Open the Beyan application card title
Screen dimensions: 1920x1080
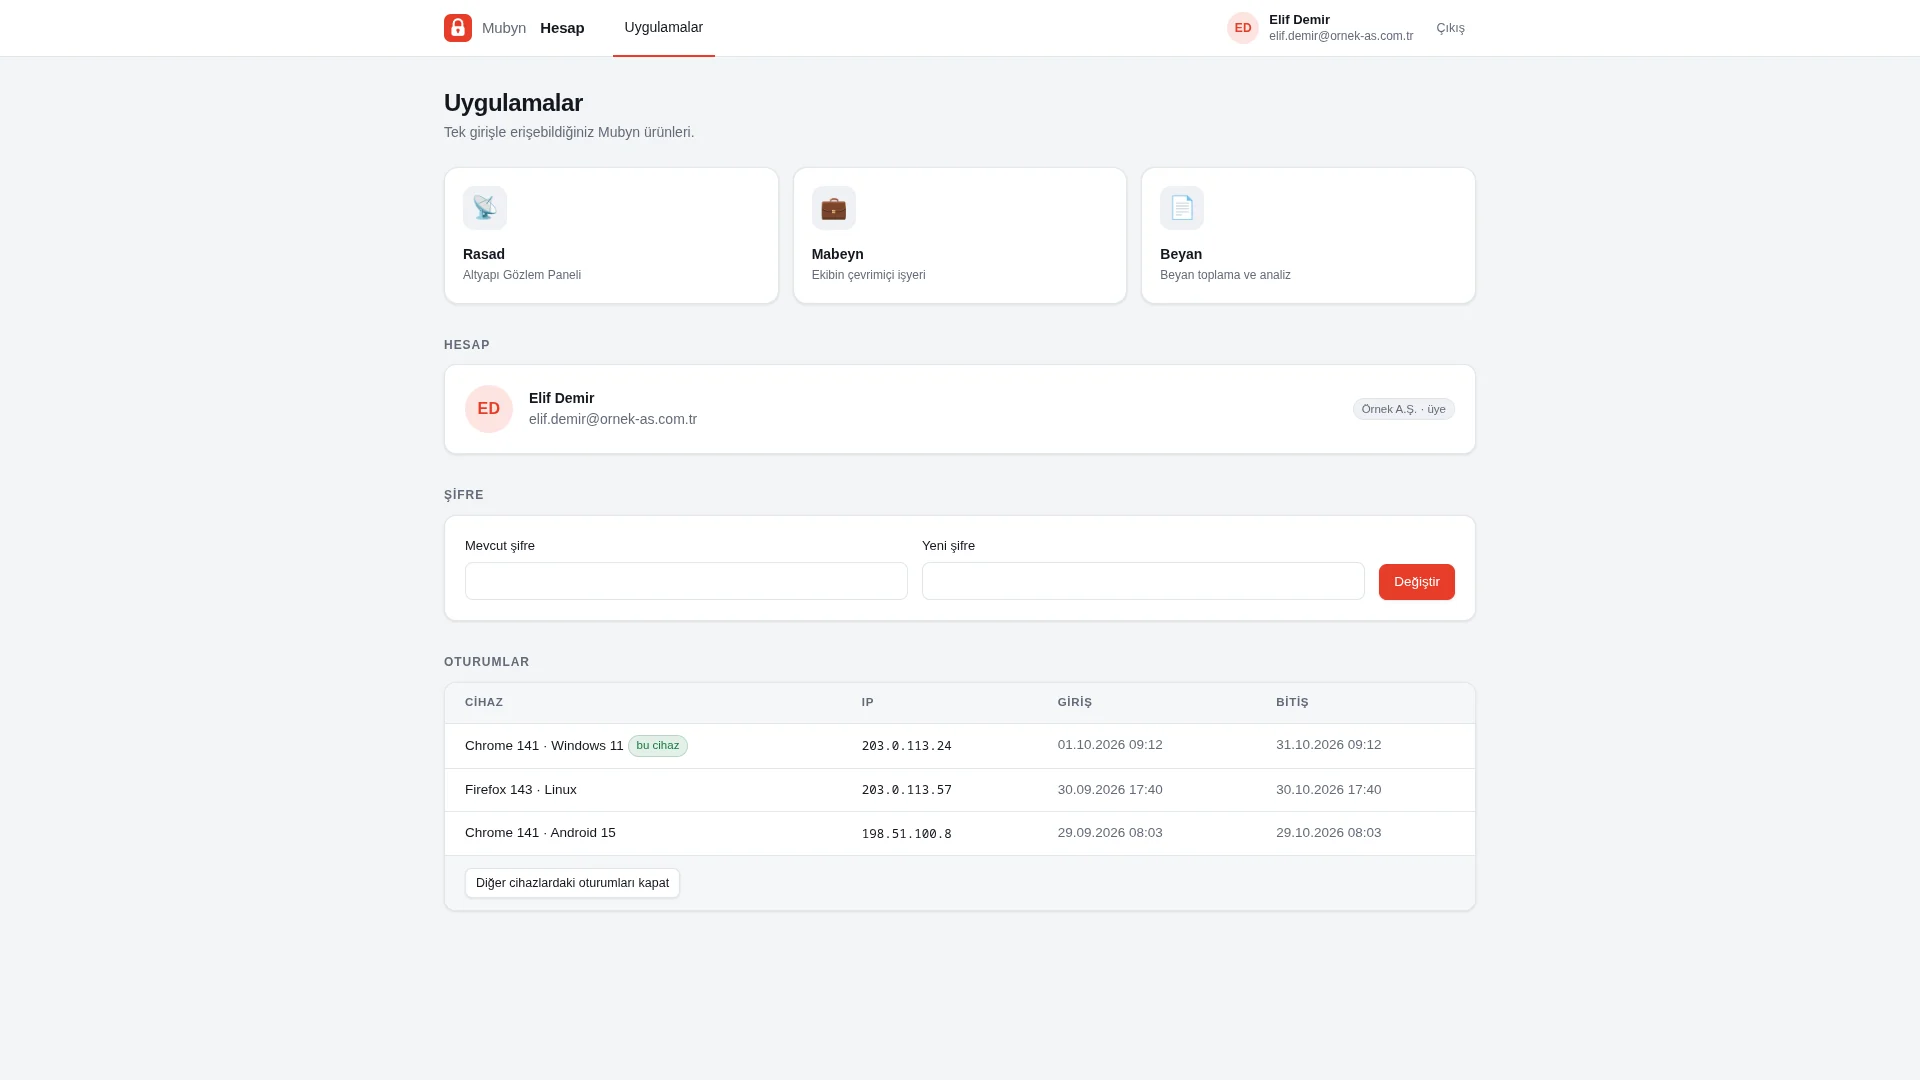point(1181,254)
